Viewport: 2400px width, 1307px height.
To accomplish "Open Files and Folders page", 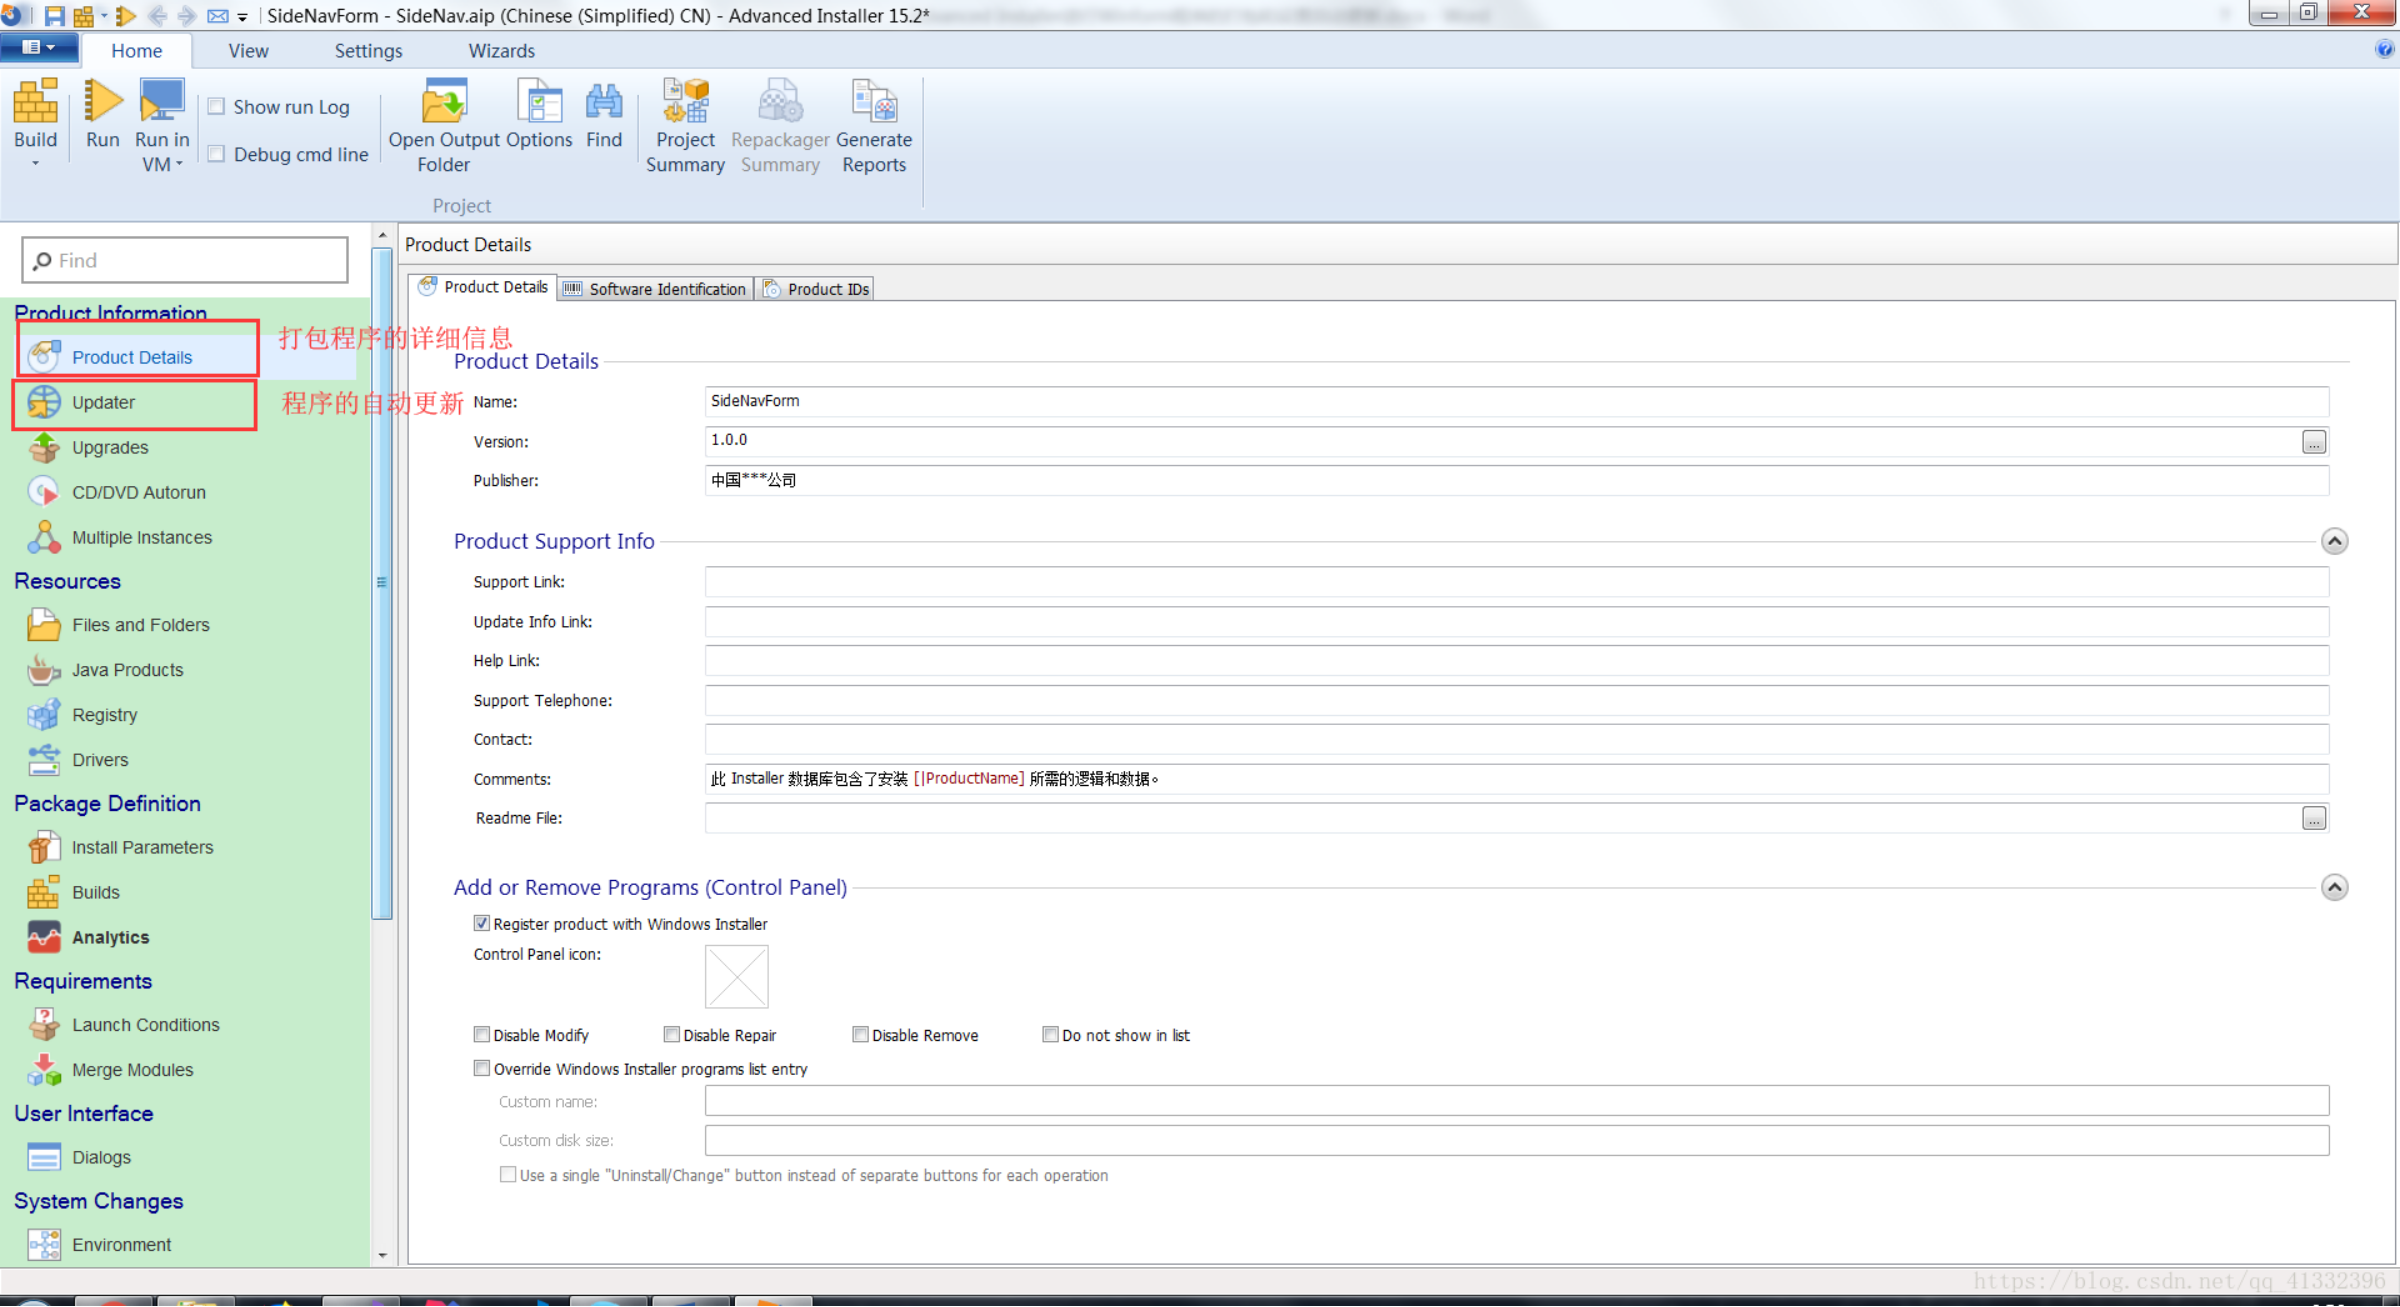I will 140,625.
